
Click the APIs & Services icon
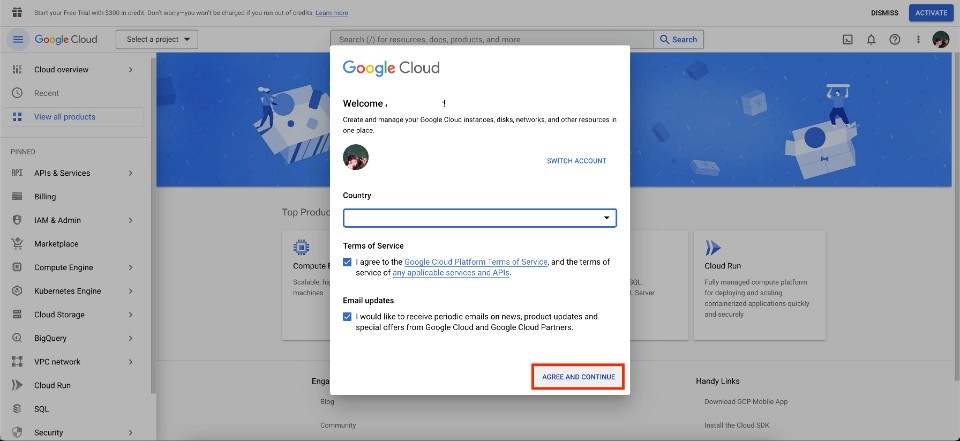[17, 173]
